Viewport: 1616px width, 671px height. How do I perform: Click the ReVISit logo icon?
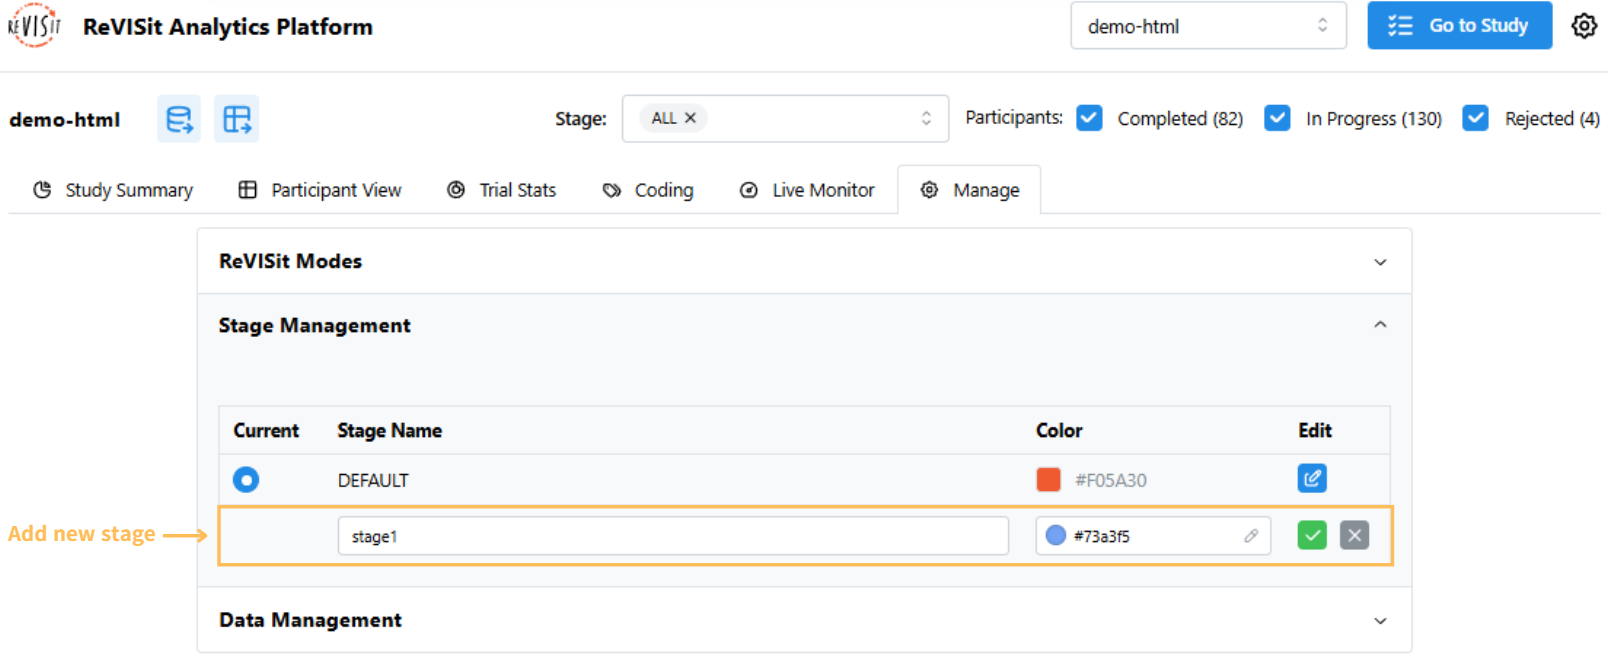tap(34, 26)
